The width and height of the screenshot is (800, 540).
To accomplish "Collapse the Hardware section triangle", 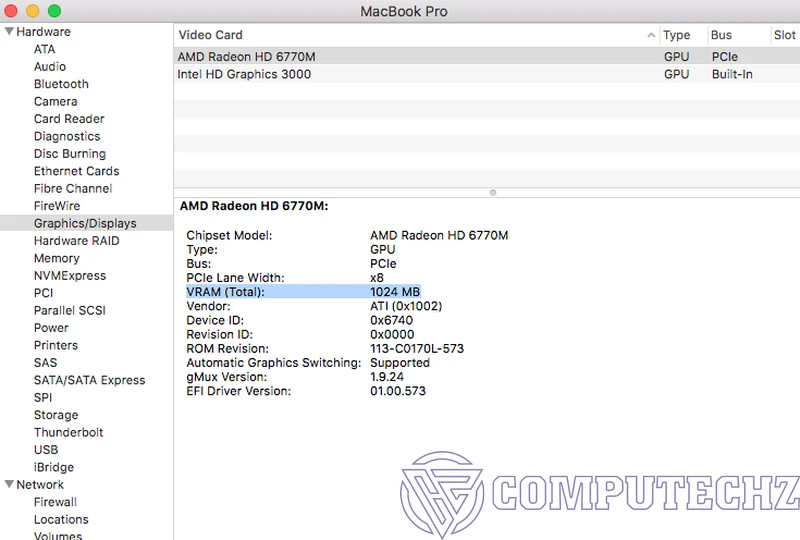I will (x=9, y=31).
